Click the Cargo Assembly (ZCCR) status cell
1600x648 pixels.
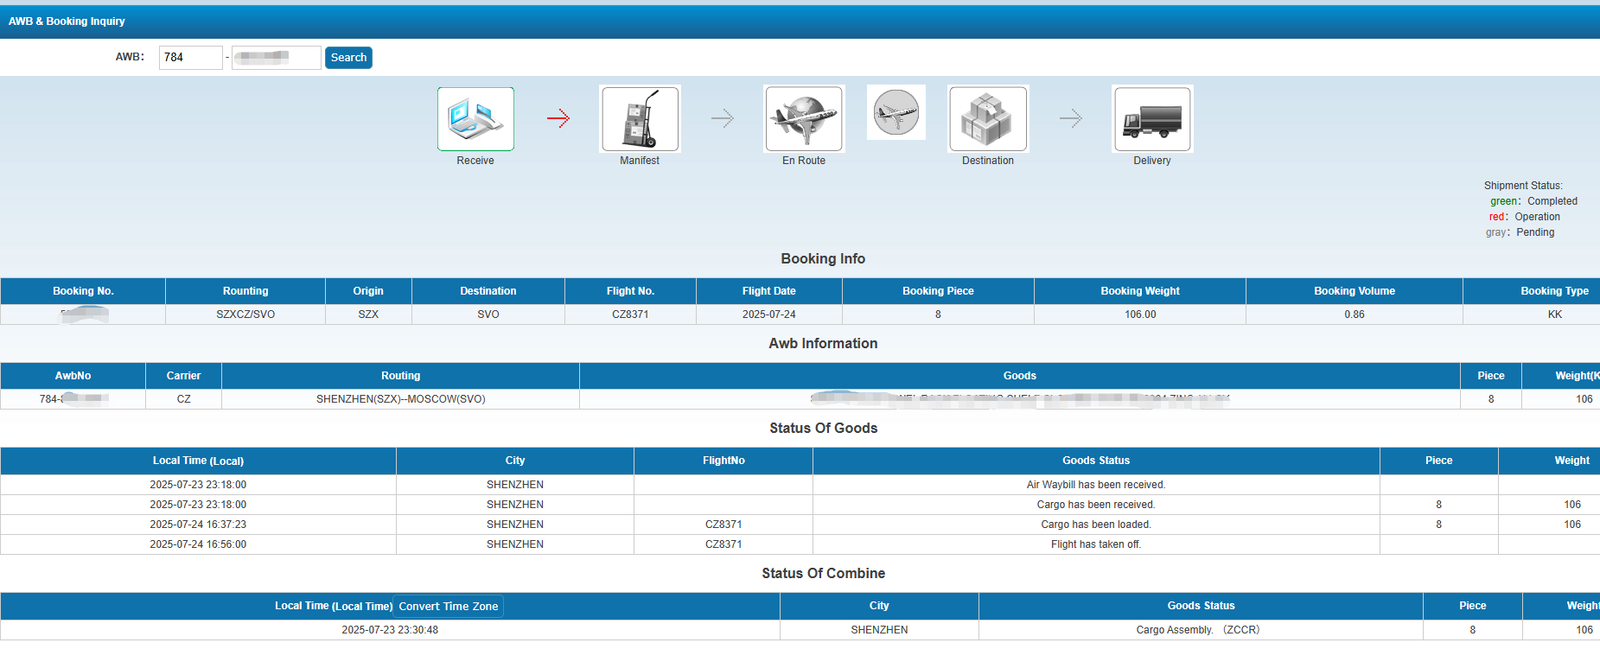coord(1198,630)
